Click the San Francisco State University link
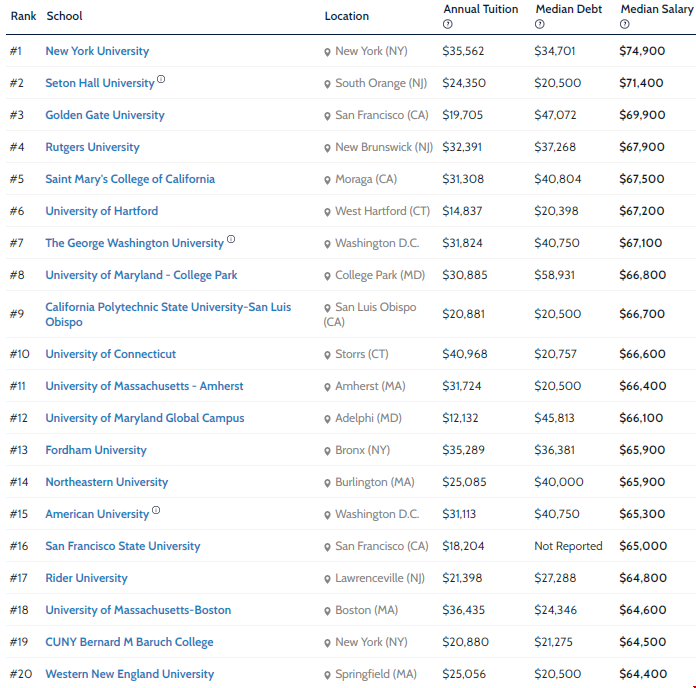This screenshot has width=696, height=688. pos(122,546)
